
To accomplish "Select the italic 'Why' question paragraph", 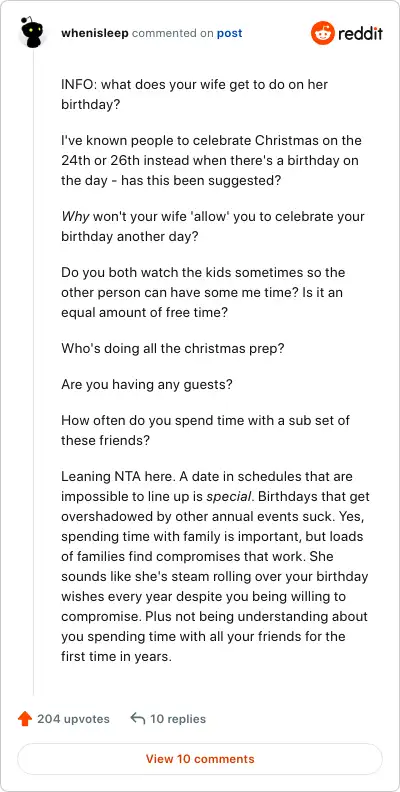I will [213, 227].
